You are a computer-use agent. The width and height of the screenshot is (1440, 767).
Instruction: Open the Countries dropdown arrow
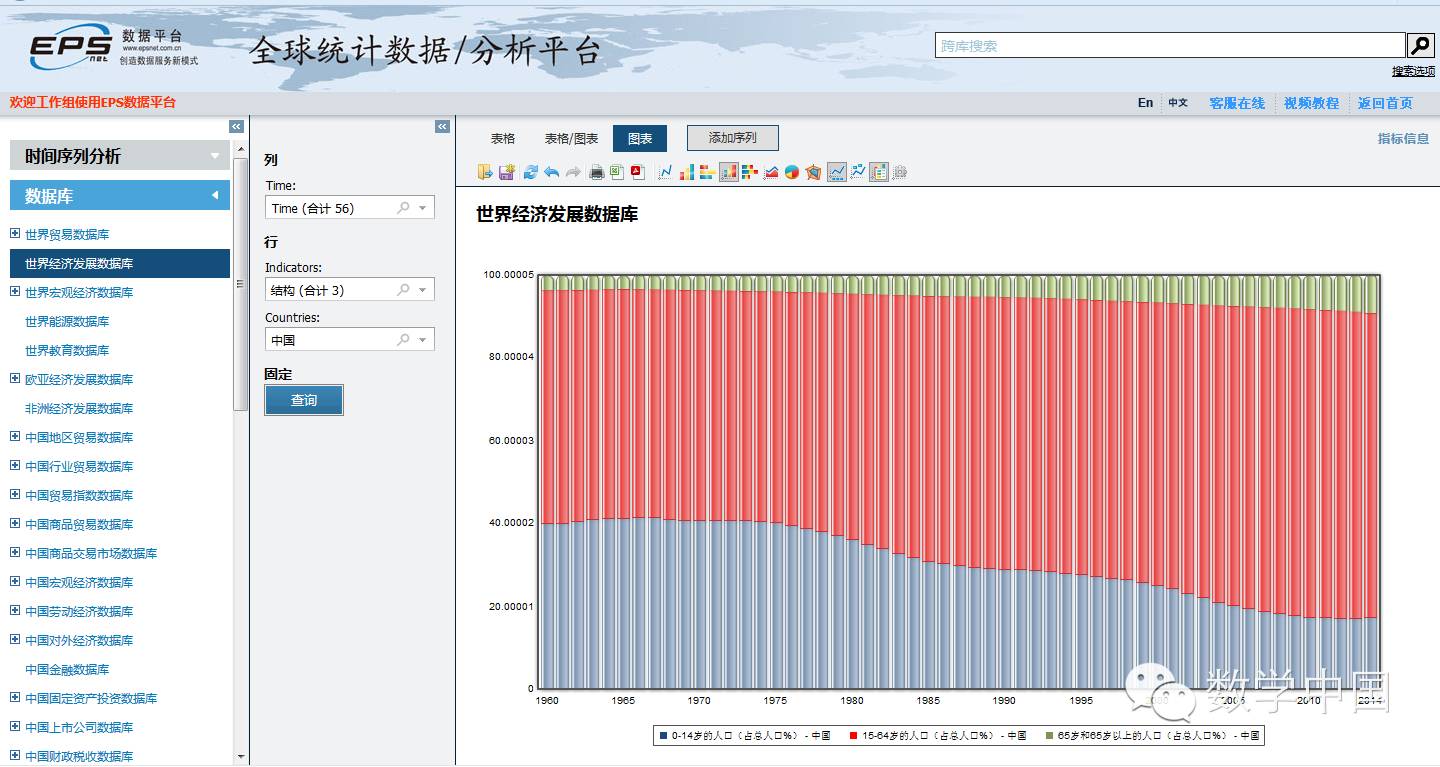pyautogui.click(x=423, y=340)
